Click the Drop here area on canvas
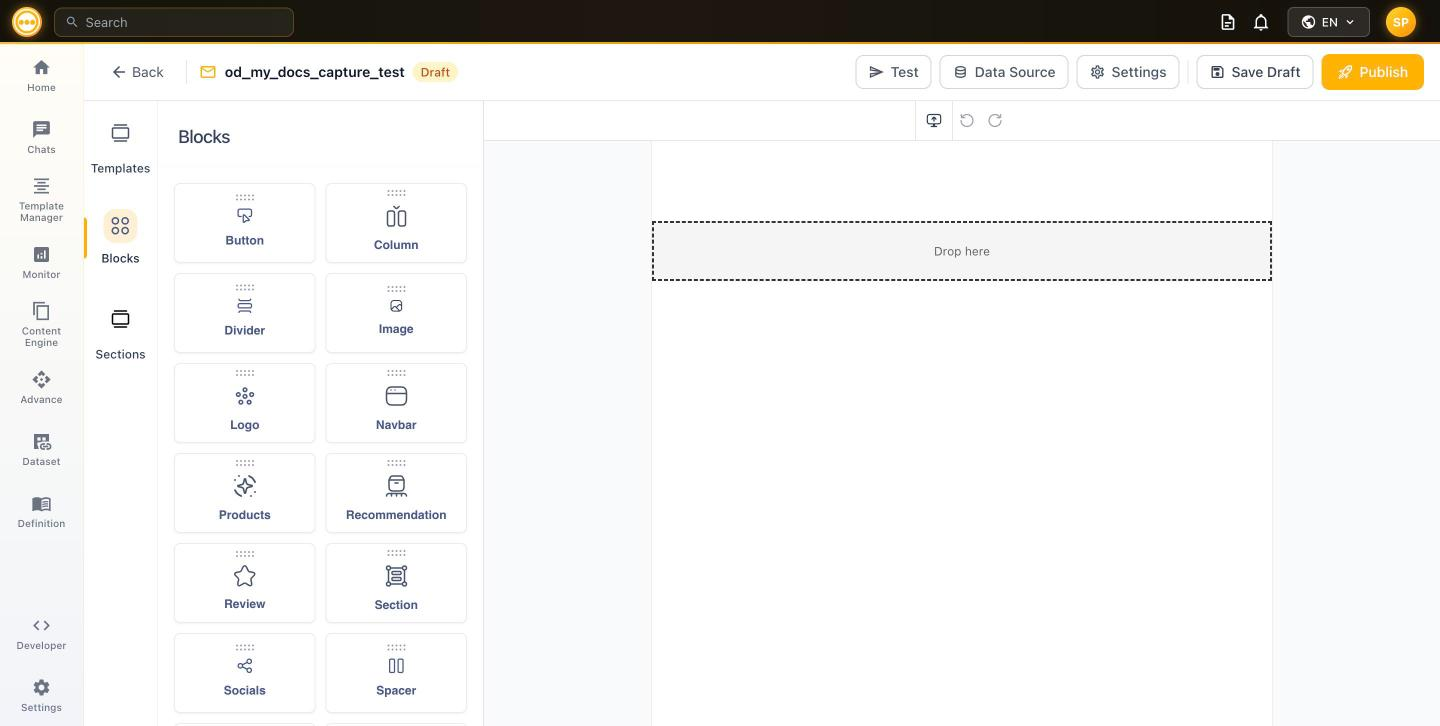 pos(962,251)
